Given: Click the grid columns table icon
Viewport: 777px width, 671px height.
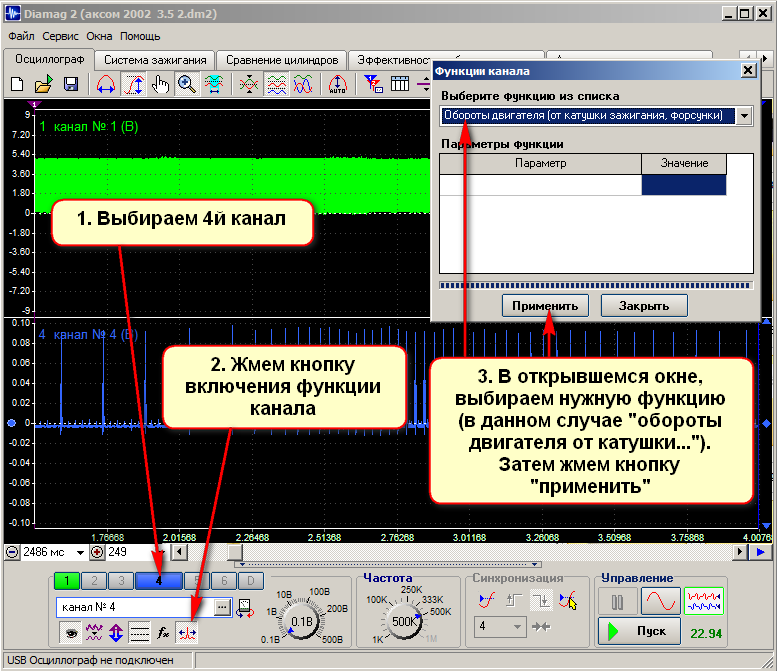Looking at the screenshot, I should 399,84.
